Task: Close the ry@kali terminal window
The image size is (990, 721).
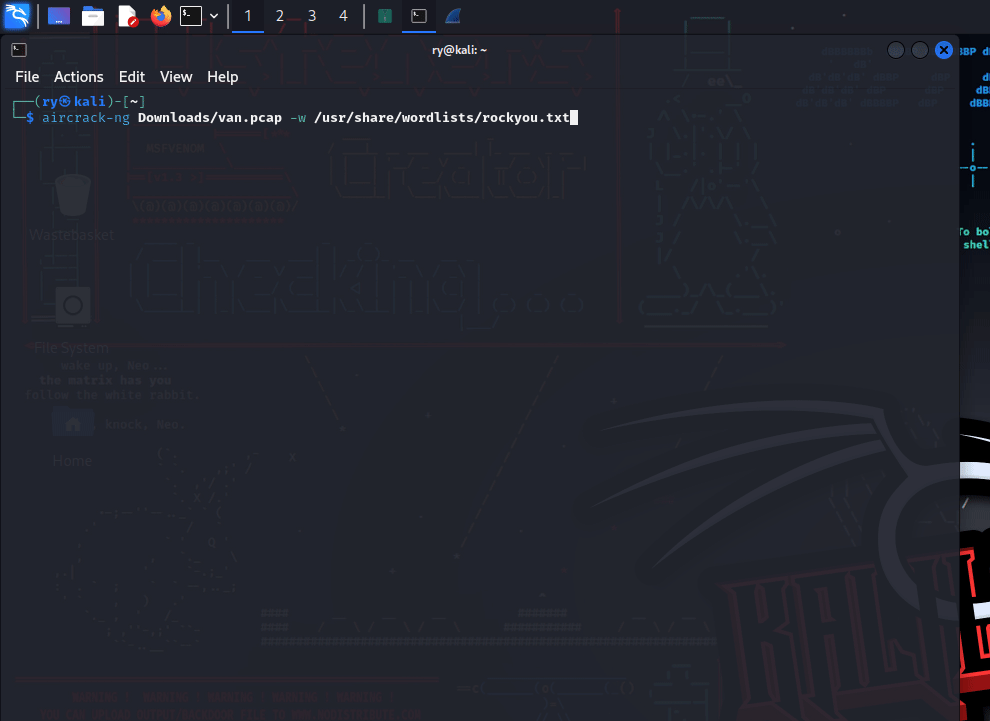Action: 944,50
